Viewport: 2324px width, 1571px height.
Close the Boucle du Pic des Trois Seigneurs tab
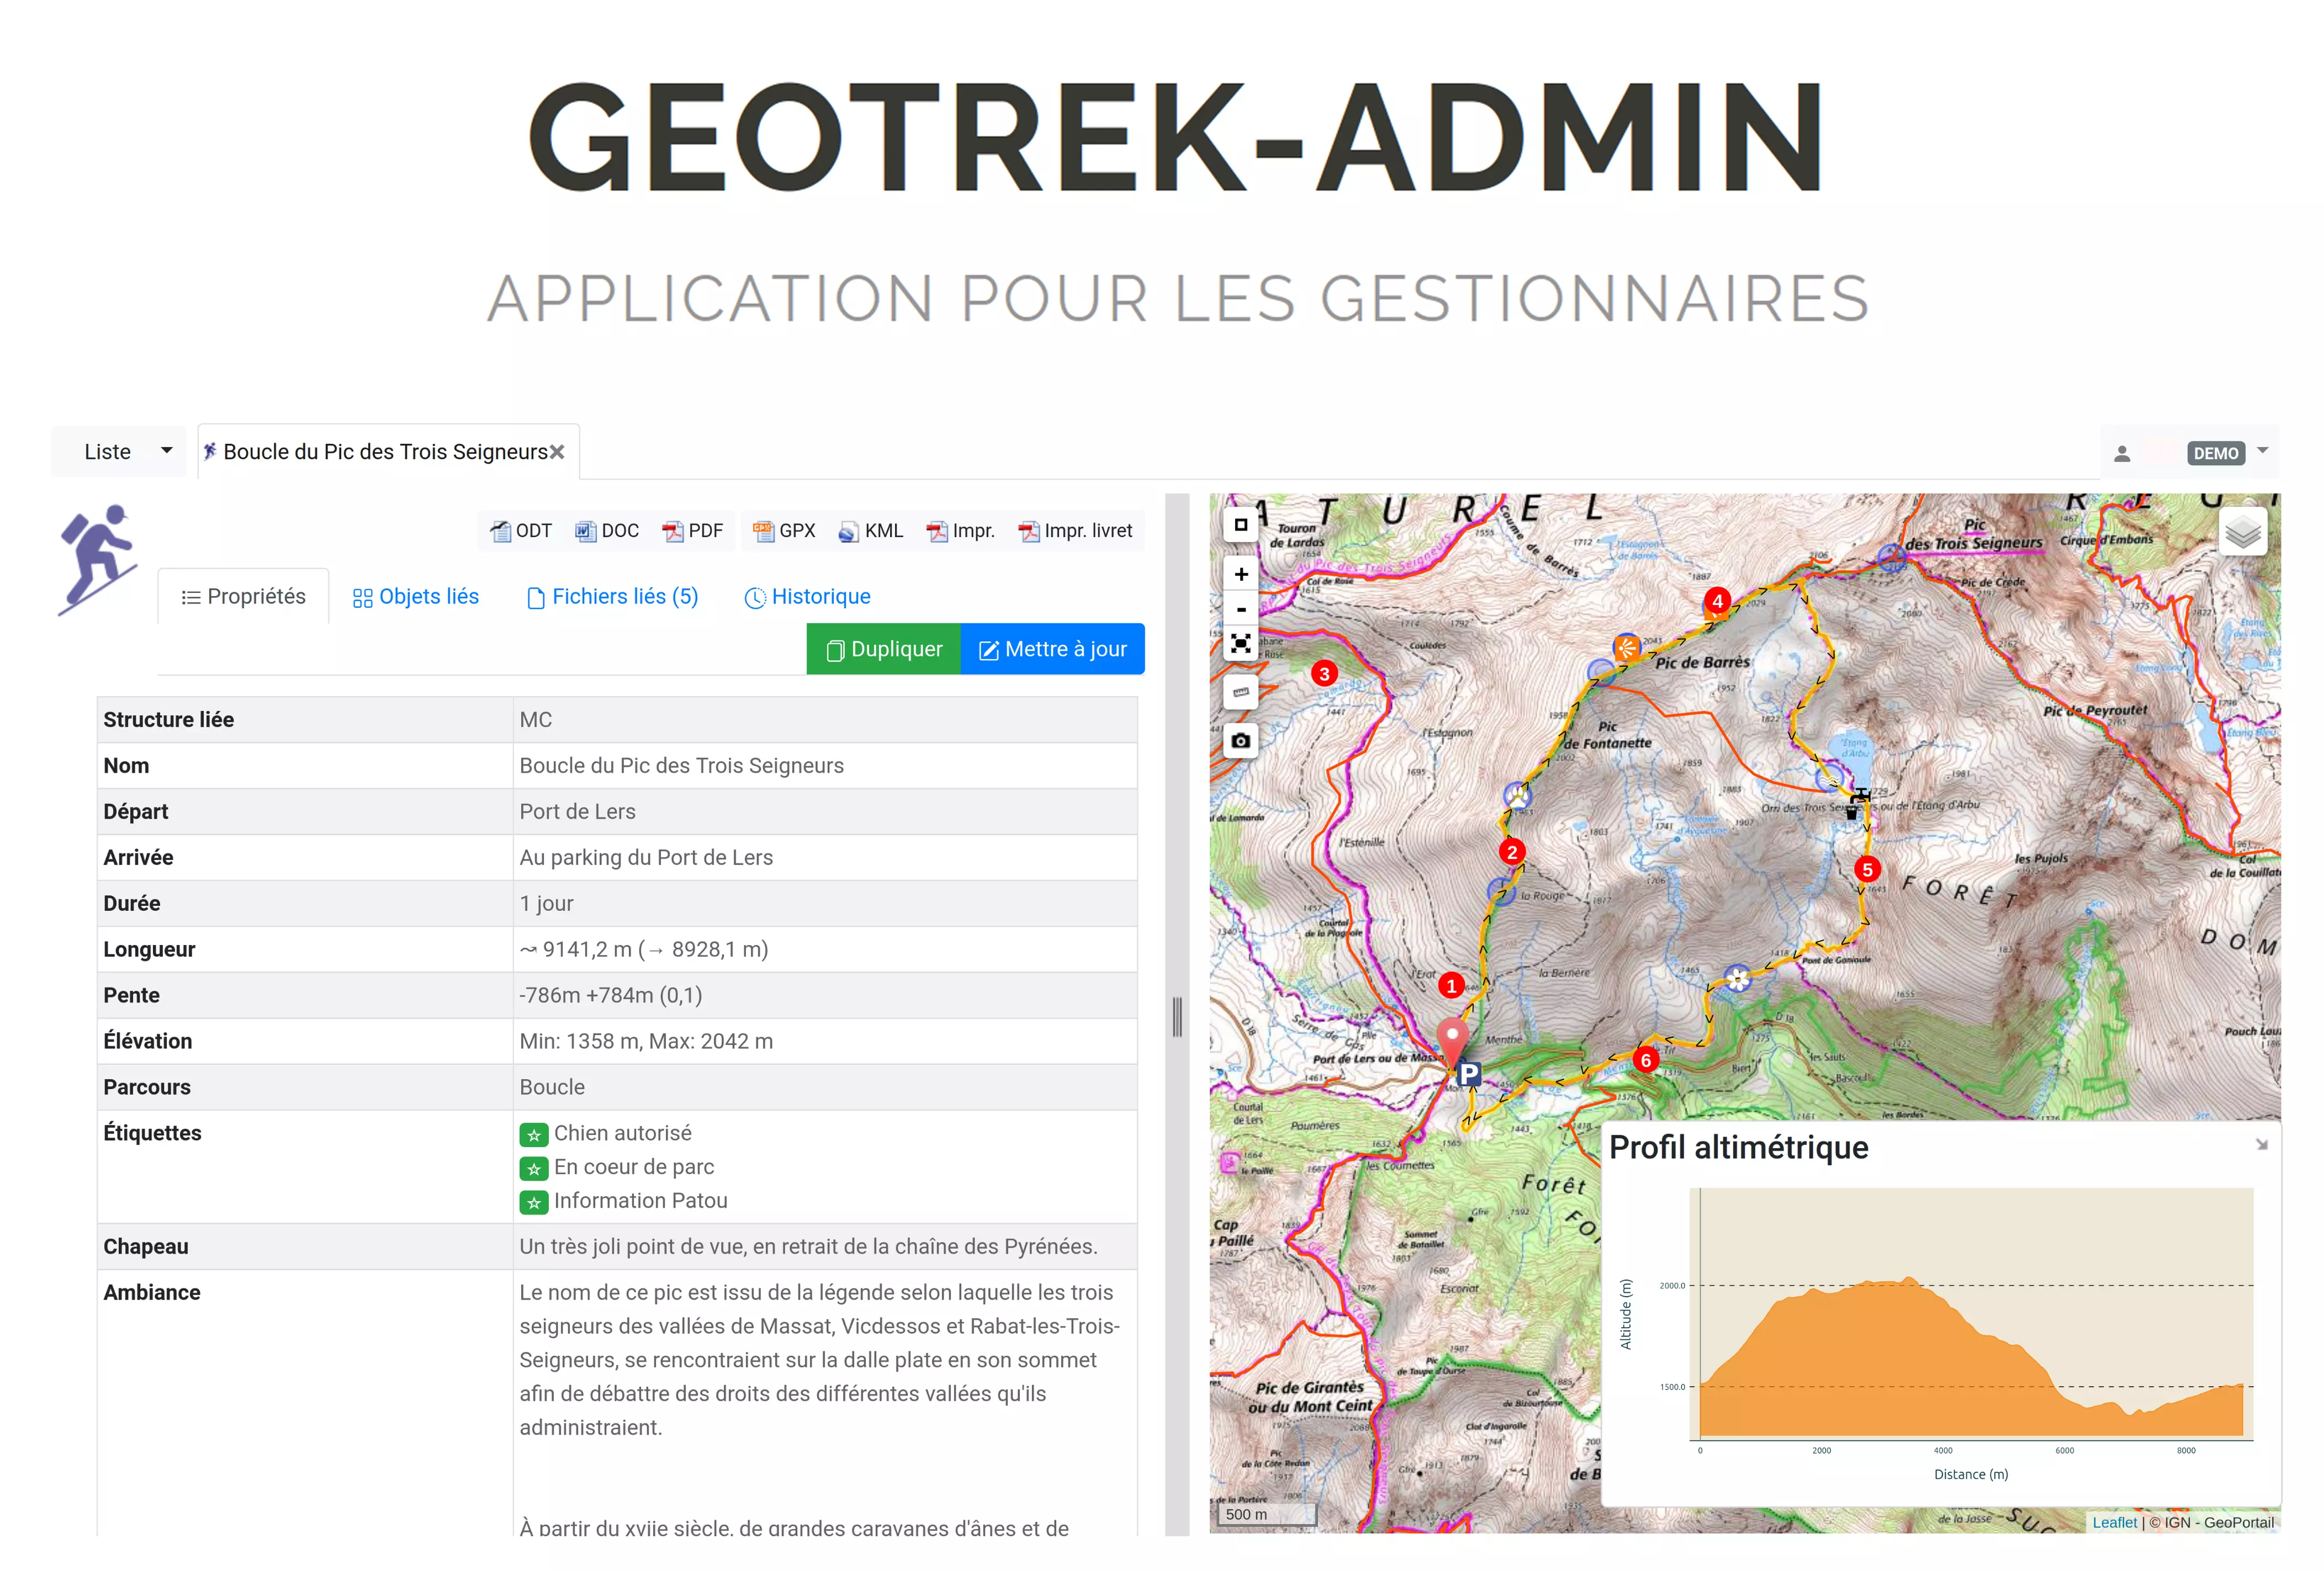tap(557, 452)
